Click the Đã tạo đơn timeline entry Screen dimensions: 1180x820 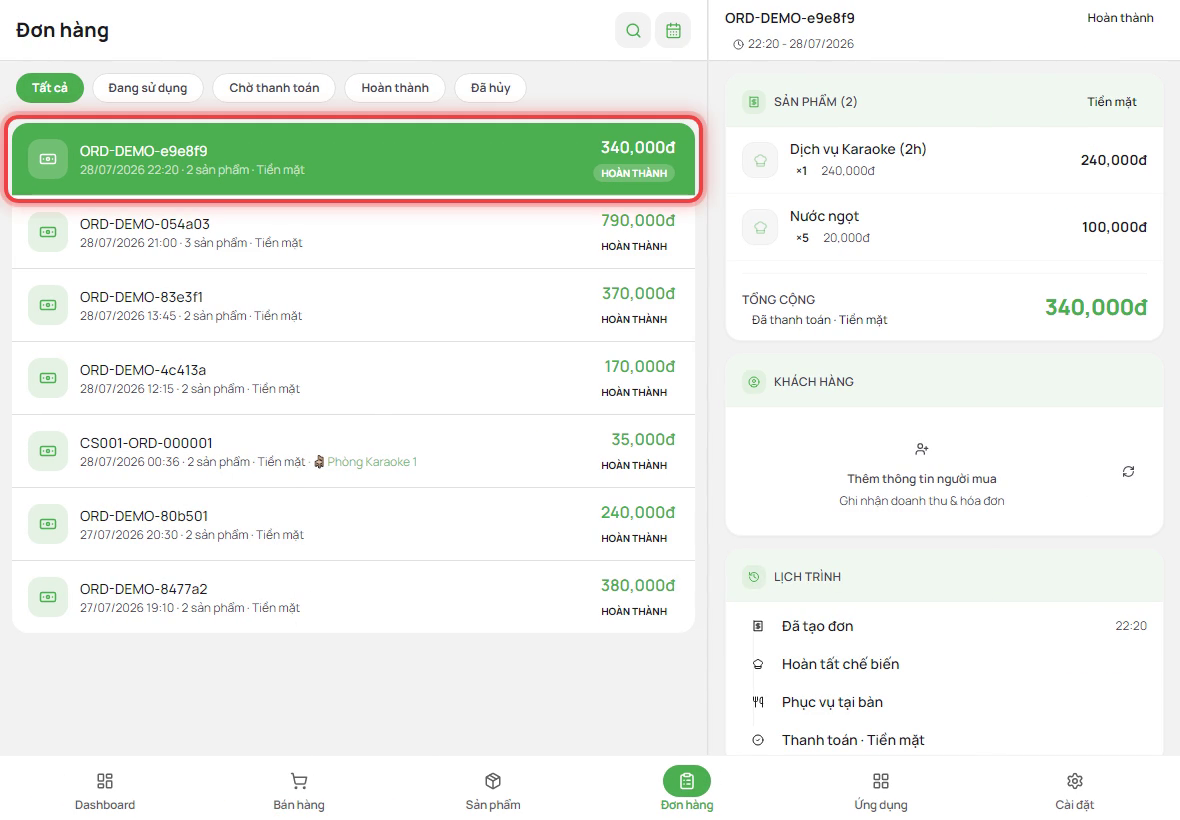(x=944, y=626)
